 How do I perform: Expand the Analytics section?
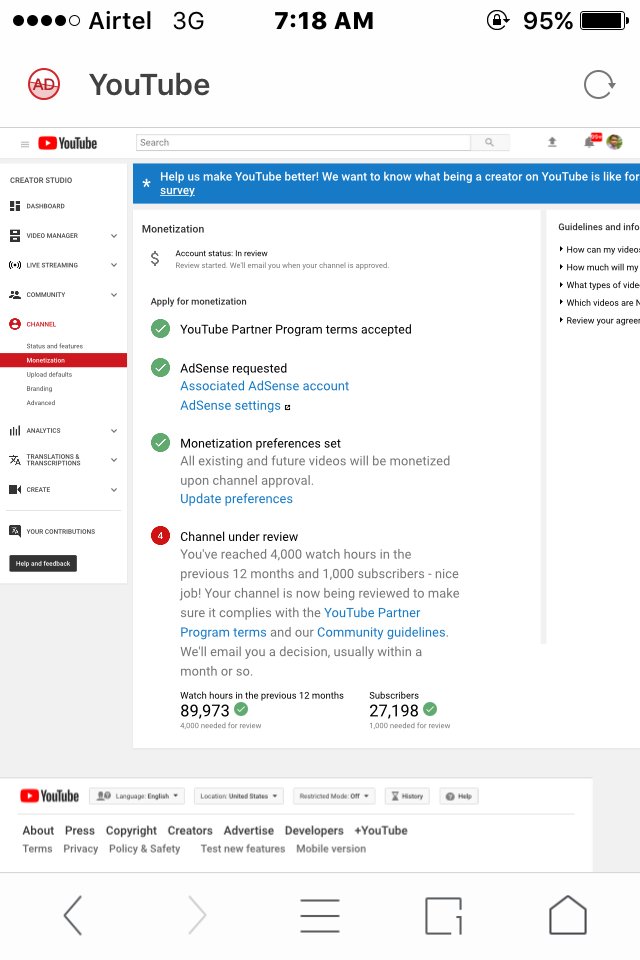[114, 431]
